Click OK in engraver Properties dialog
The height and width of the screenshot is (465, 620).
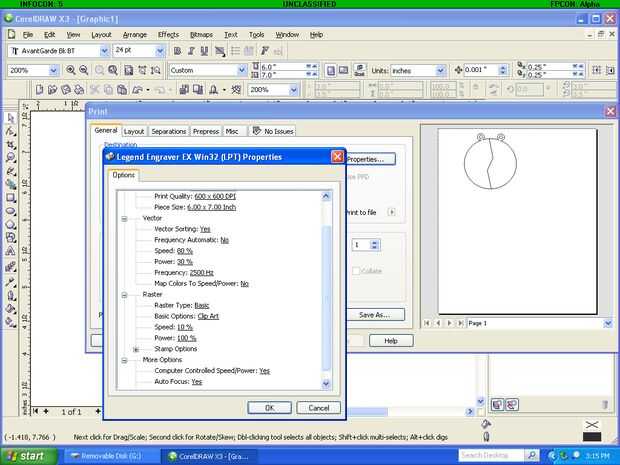[x=269, y=408]
